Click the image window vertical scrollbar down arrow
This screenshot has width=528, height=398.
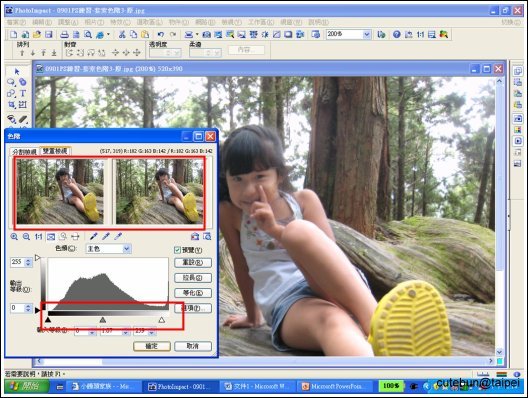499,352
